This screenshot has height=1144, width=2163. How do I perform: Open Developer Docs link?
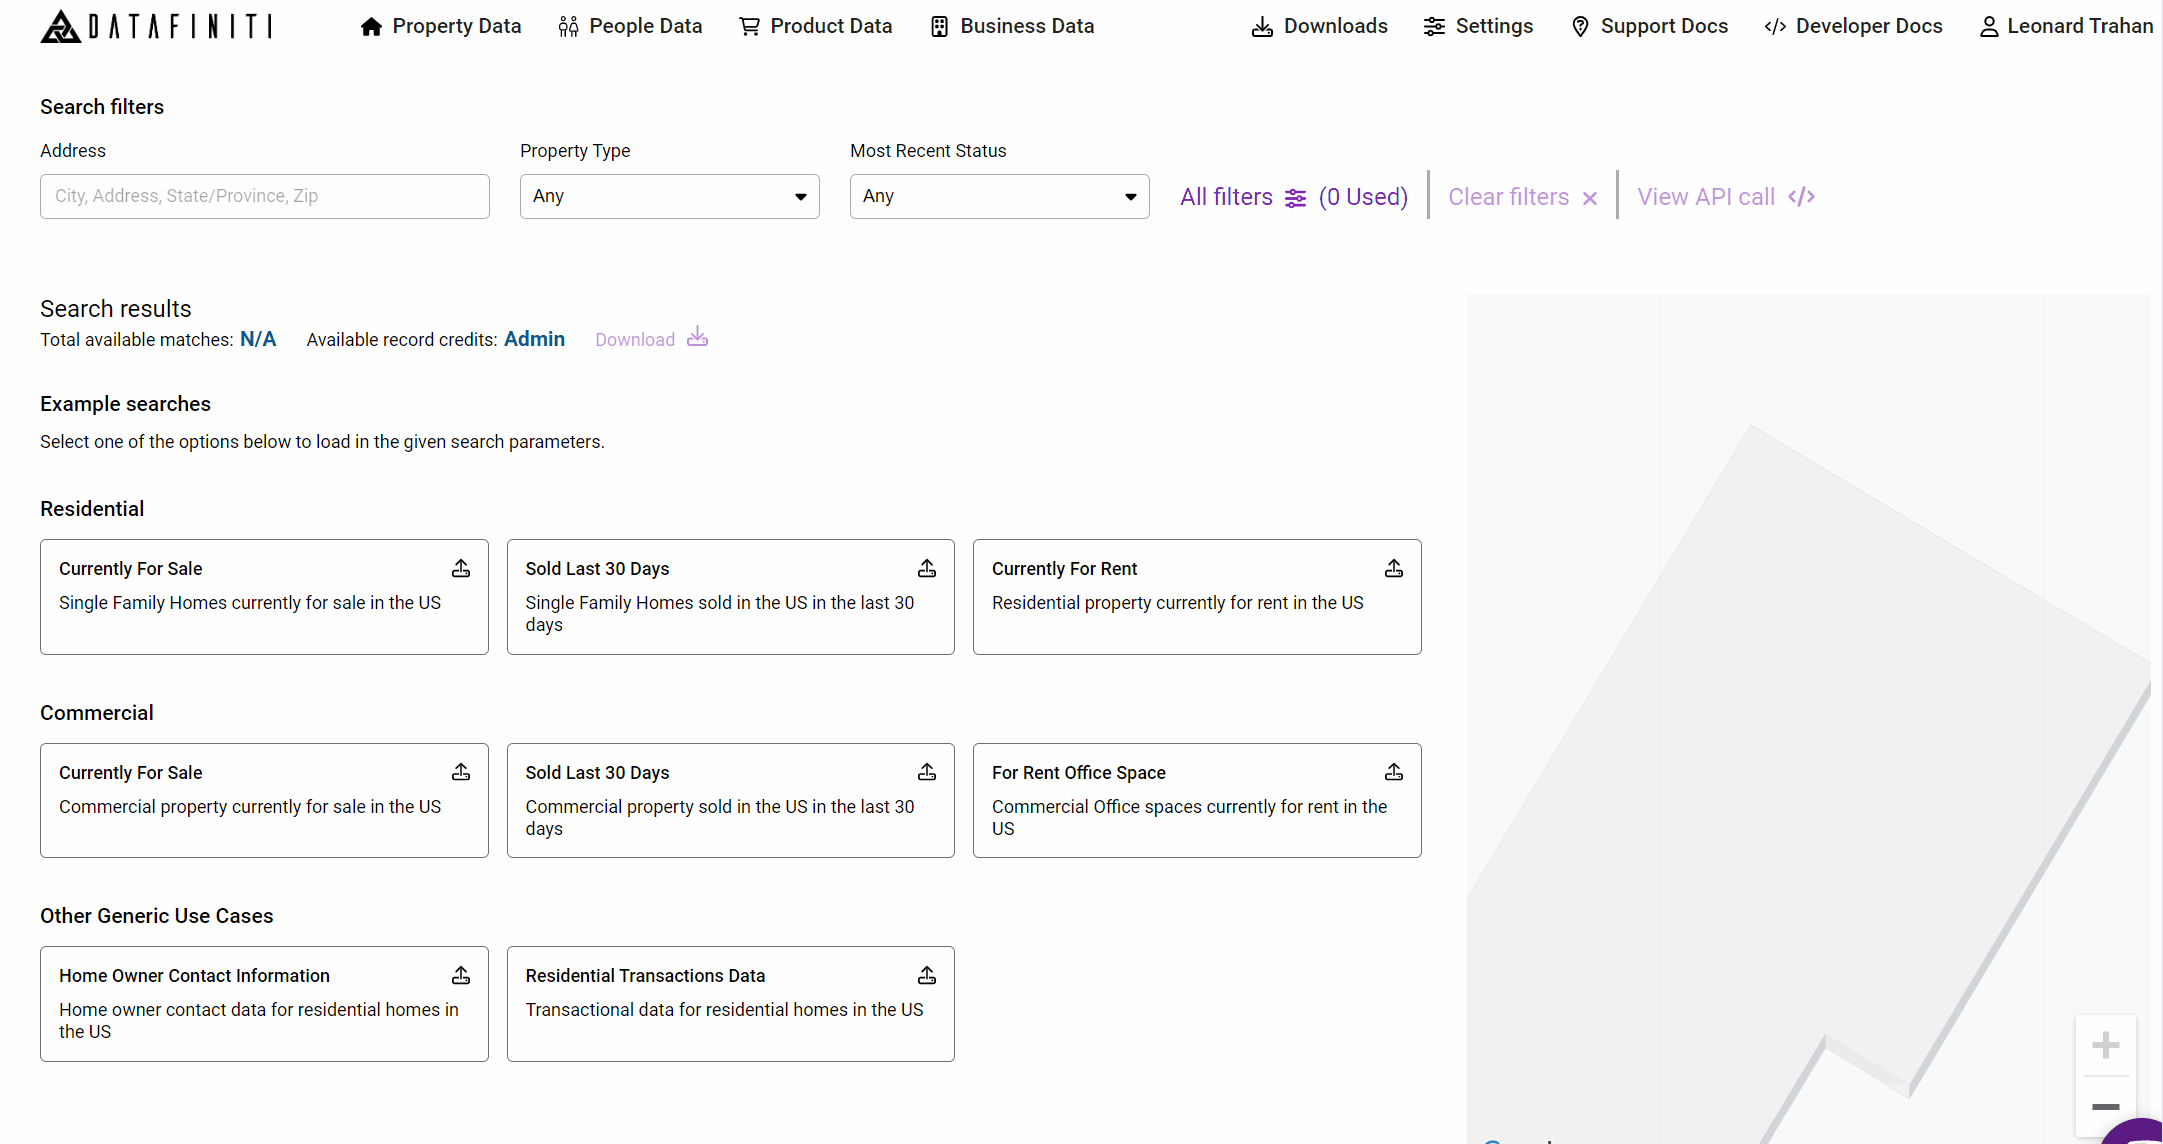click(x=1853, y=26)
